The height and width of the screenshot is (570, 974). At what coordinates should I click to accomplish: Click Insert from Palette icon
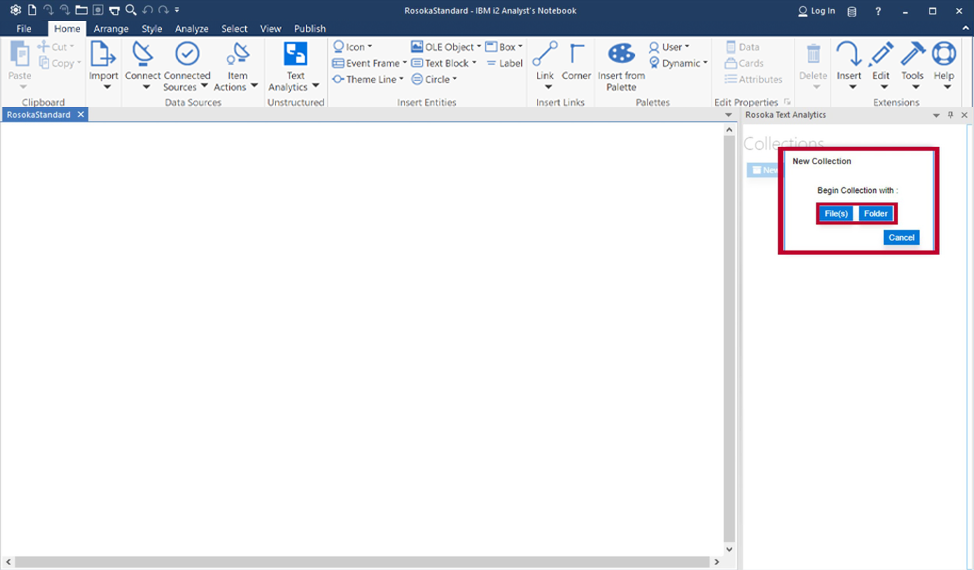click(x=621, y=54)
